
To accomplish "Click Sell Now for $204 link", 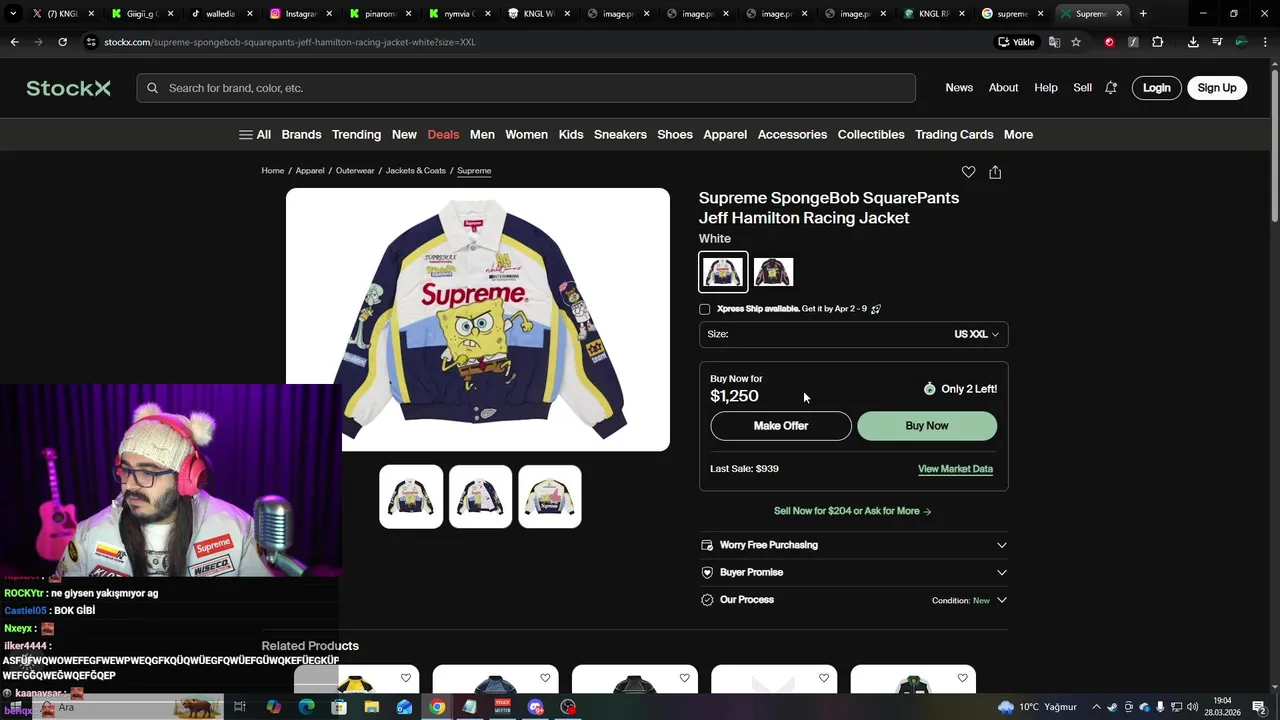I will click(853, 511).
